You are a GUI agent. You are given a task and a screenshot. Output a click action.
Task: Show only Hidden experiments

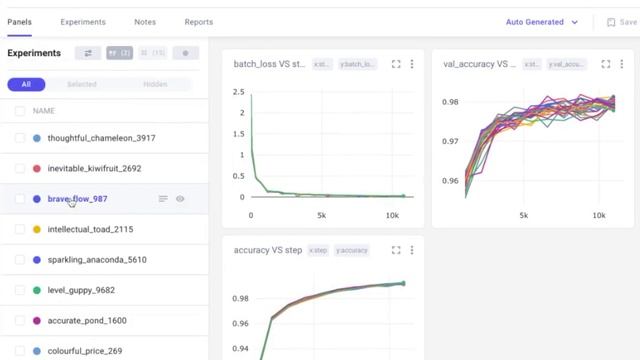(155, 84)
